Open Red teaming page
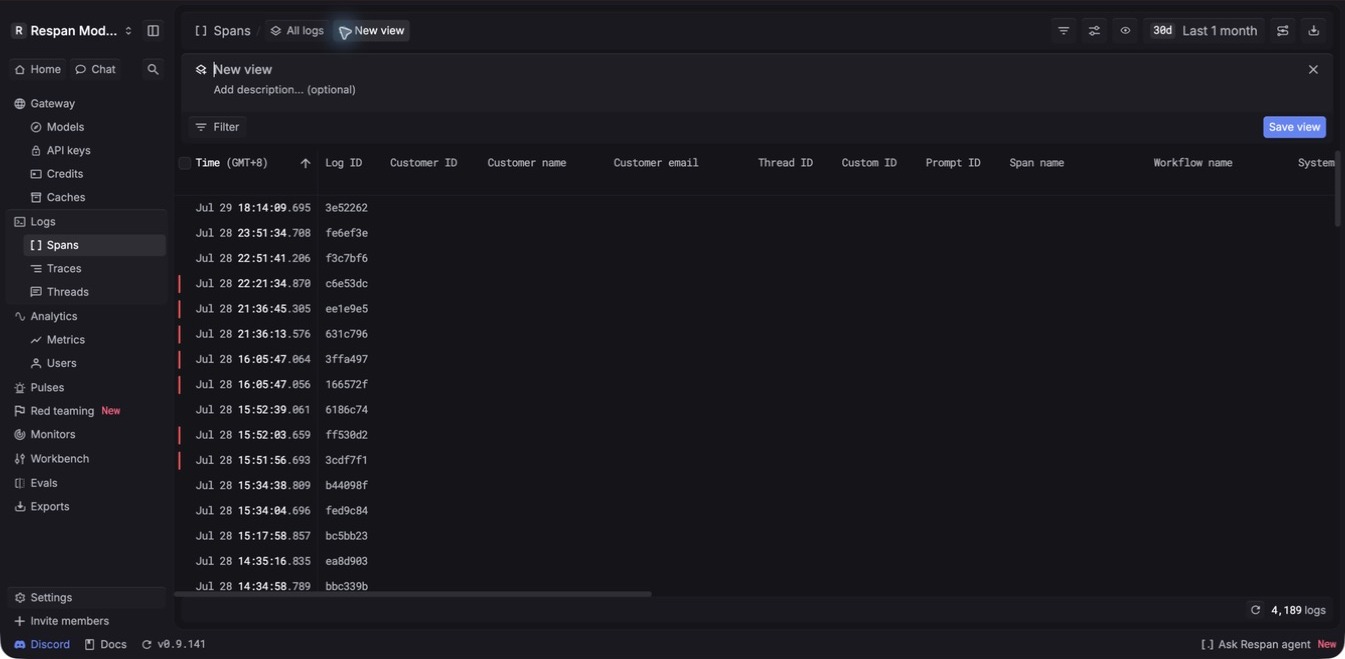This screenshot has height=659, width=1345. [62, 411]
